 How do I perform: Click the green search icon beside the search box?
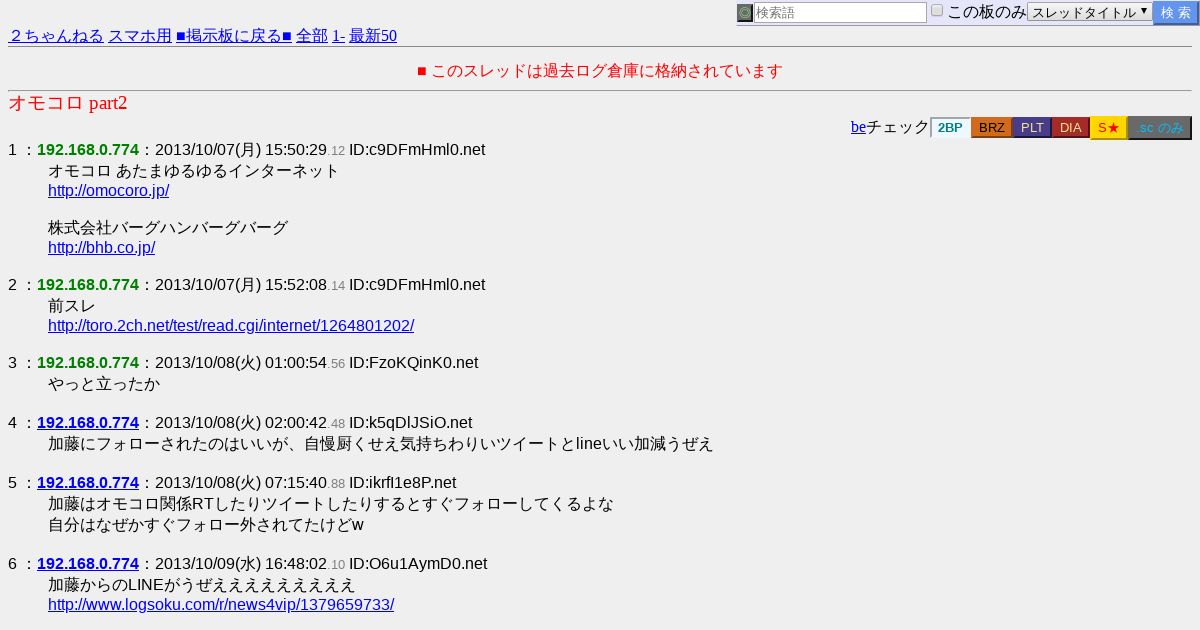745,13
